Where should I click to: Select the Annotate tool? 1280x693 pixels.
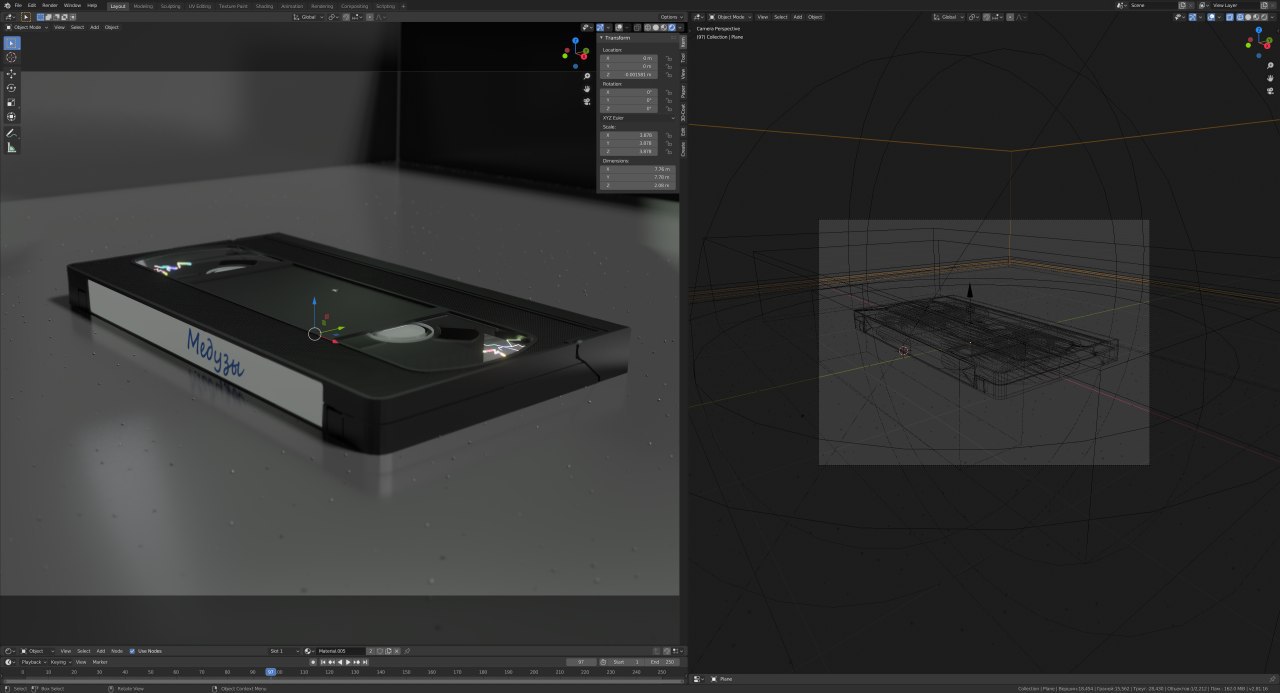(12, 133)
